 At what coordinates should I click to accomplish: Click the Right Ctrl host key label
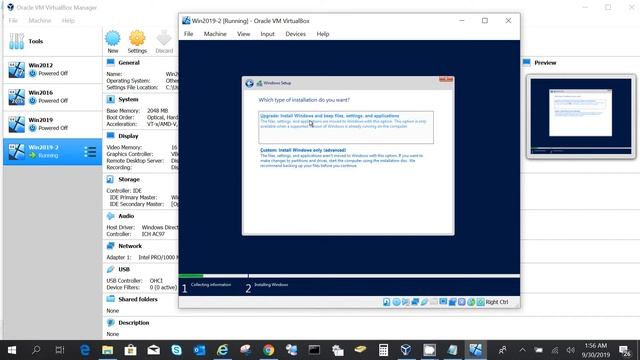click(497, 302)
